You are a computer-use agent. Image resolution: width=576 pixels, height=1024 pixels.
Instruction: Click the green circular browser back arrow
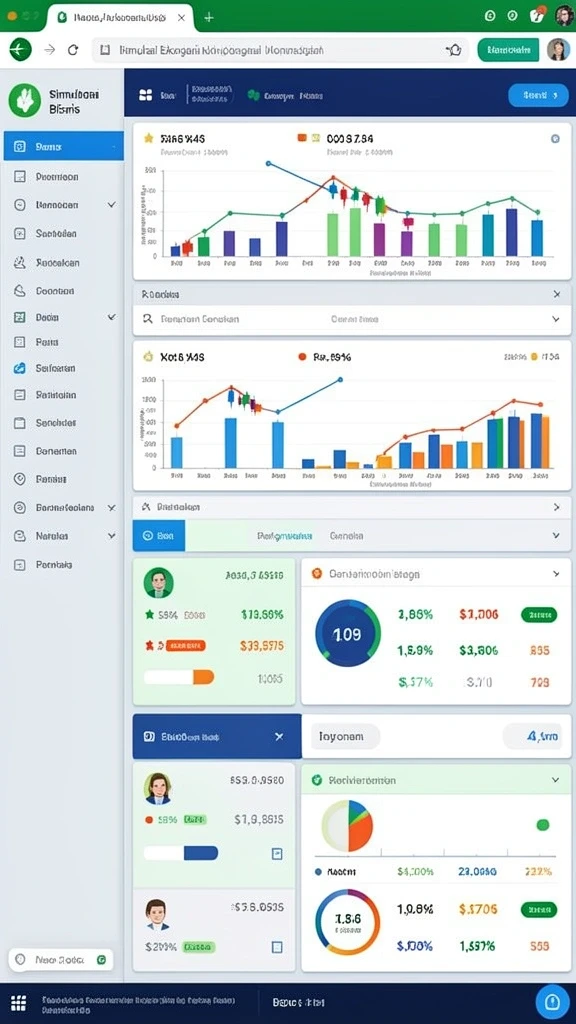coord(20,50)
